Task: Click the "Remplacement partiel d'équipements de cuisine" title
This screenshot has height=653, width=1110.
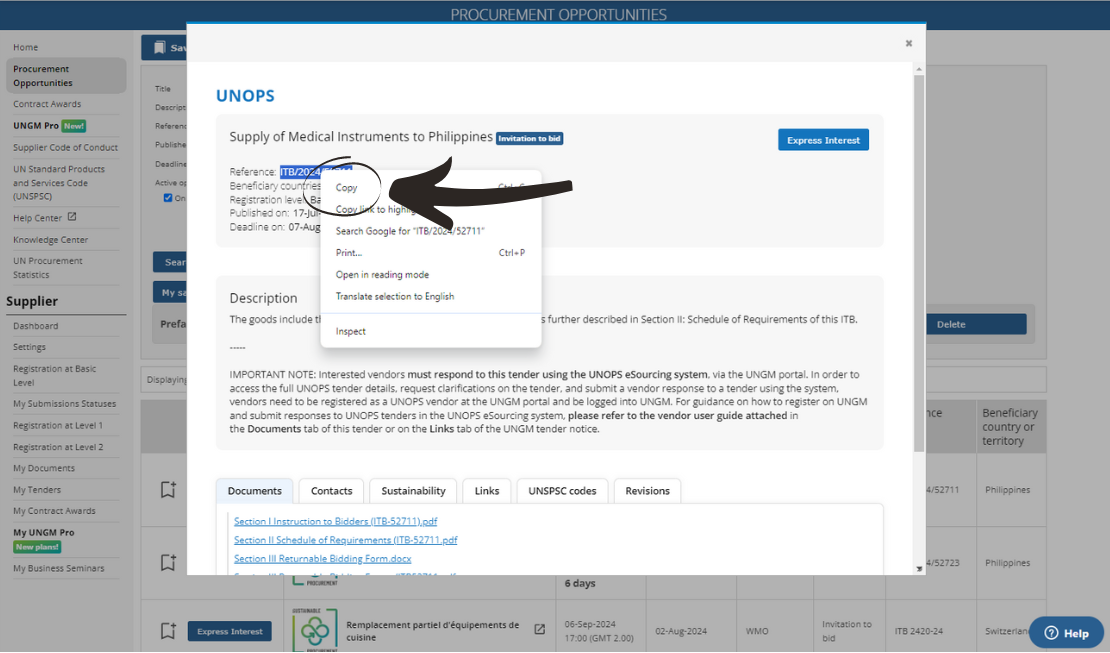Action: pos(433,631)
